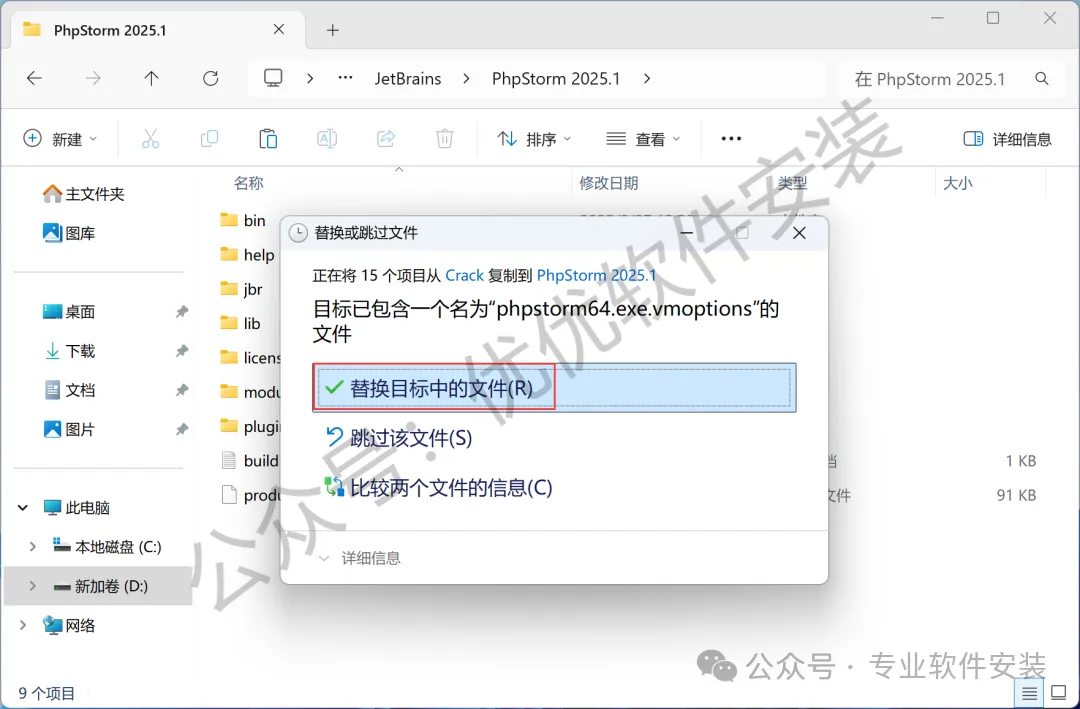Click PhpStorm 2025.1 destination link in dialog
Viewport: 1080px width, 709px height.
click(x=596, y=276)
